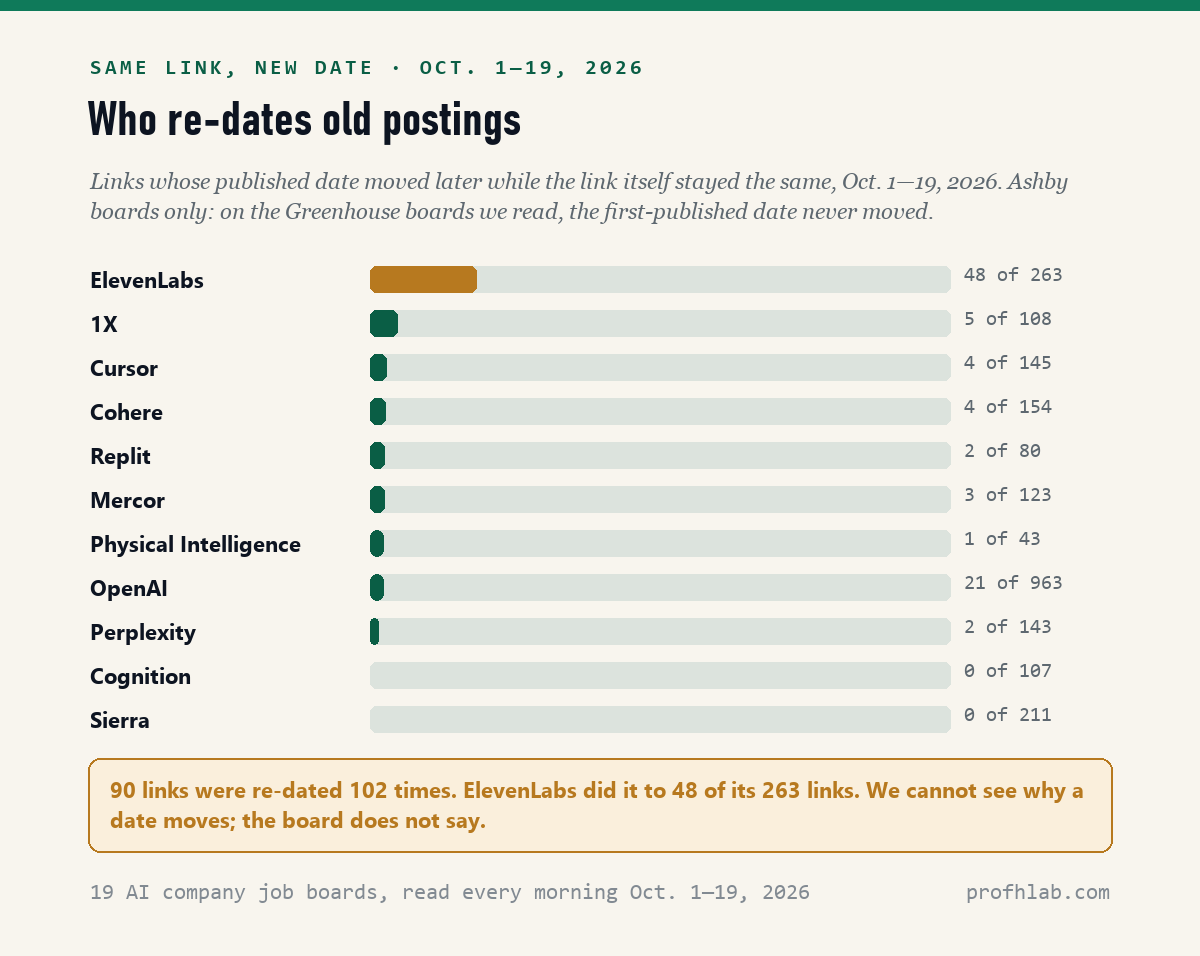Click the value '21 of 963'
Viewport: 1200px width, 956px height.
pos(1013,583)
